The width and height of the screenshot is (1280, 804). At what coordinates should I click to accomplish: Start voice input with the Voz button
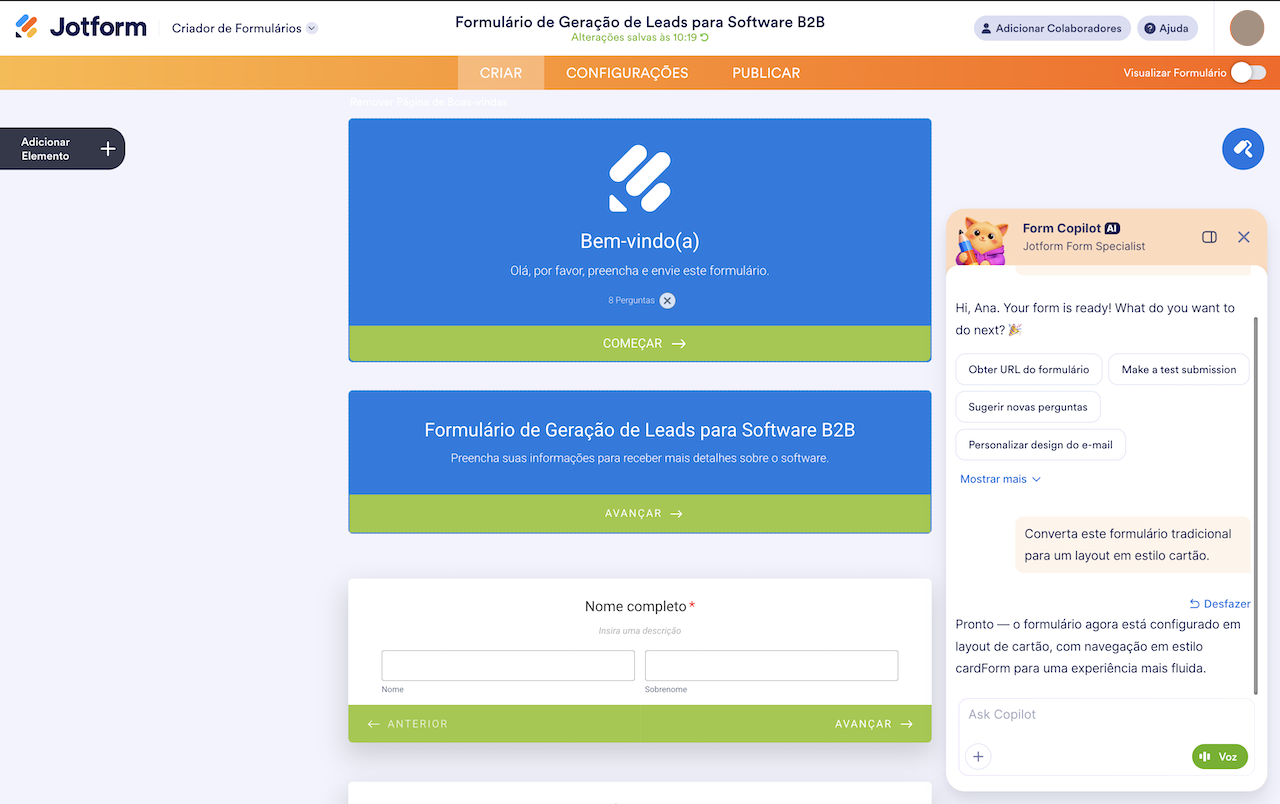coord(1219,756)
